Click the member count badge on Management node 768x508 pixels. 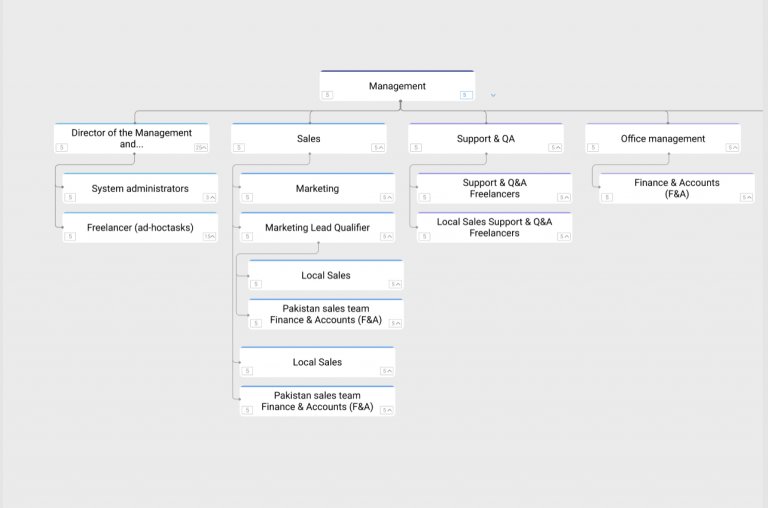[328, 95]
